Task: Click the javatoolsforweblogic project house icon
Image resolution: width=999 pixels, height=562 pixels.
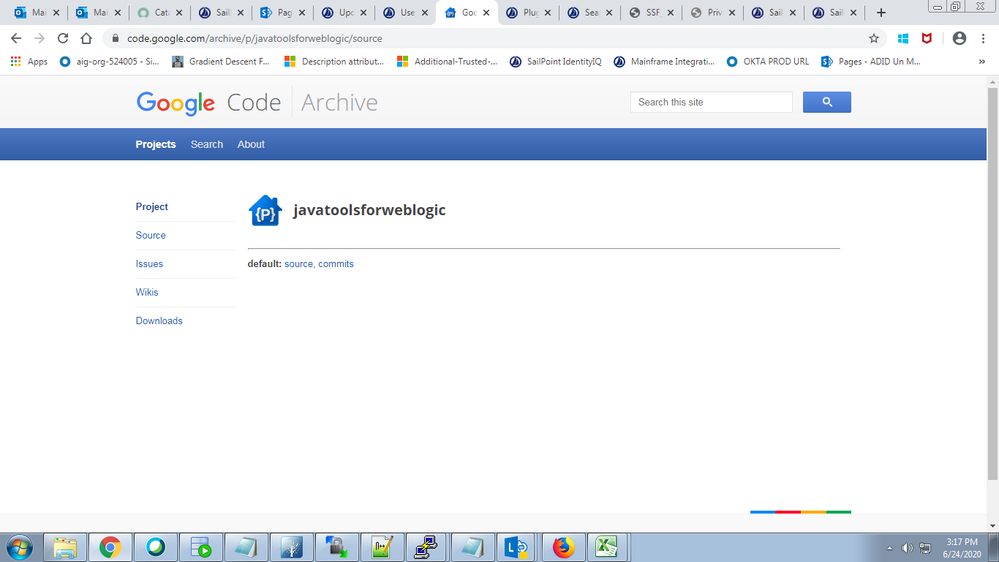Action: (265, 211)
